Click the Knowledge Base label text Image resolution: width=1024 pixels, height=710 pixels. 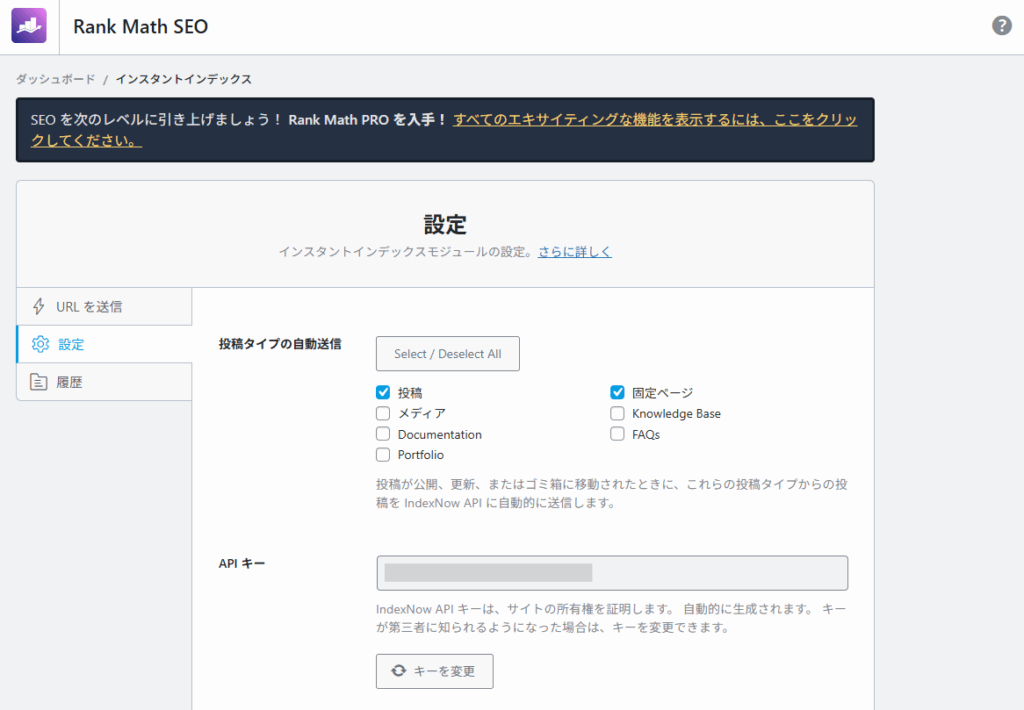tap(677, 413)
